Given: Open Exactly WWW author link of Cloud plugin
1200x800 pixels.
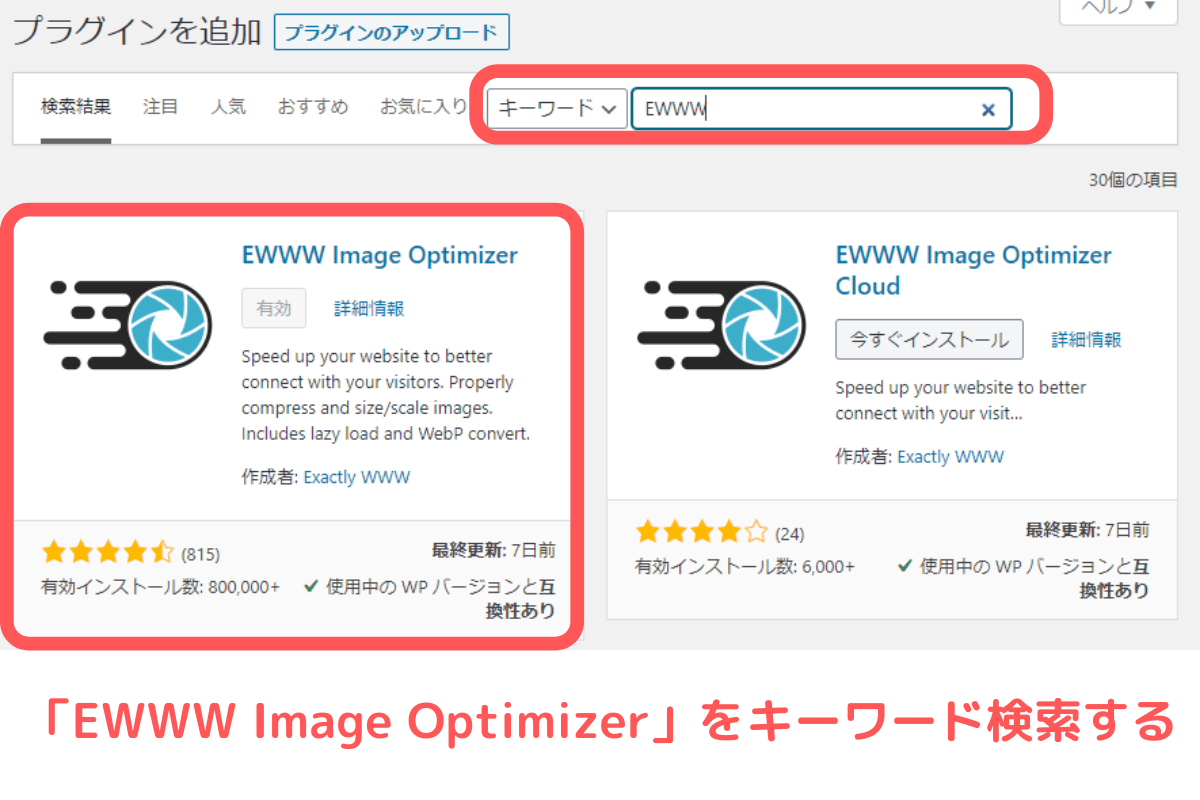Looking at the screenshot, I should pyautogui.click(x=951, y=457).
